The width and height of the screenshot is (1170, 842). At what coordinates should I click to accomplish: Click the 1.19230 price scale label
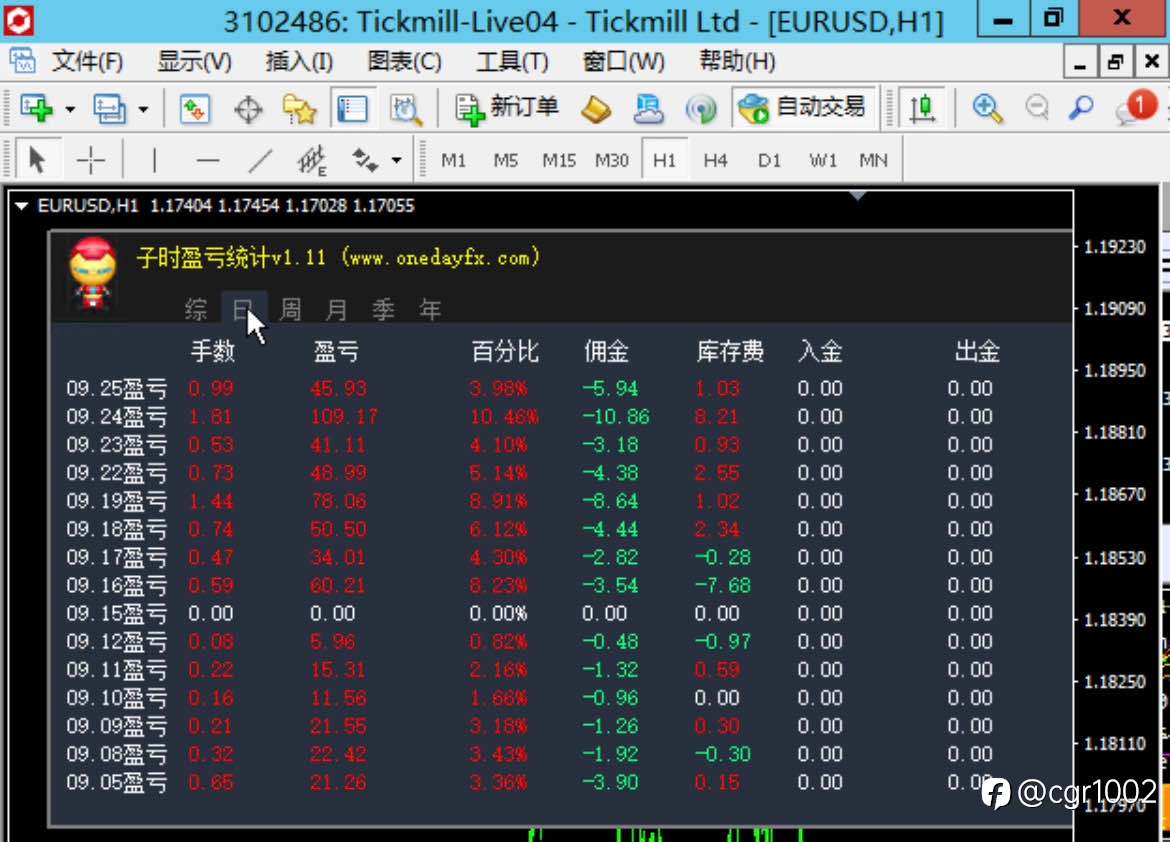pos(1114,247)
